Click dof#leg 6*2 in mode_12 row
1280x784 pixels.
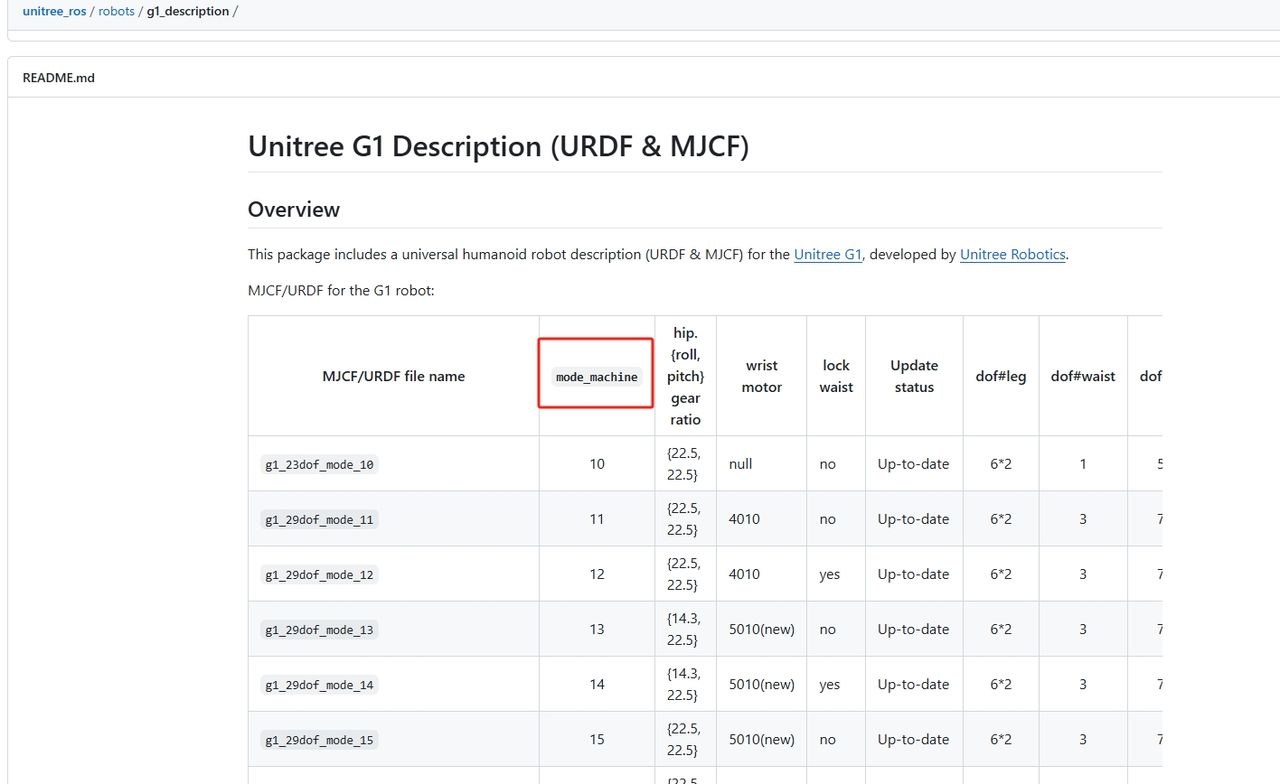1001,574
